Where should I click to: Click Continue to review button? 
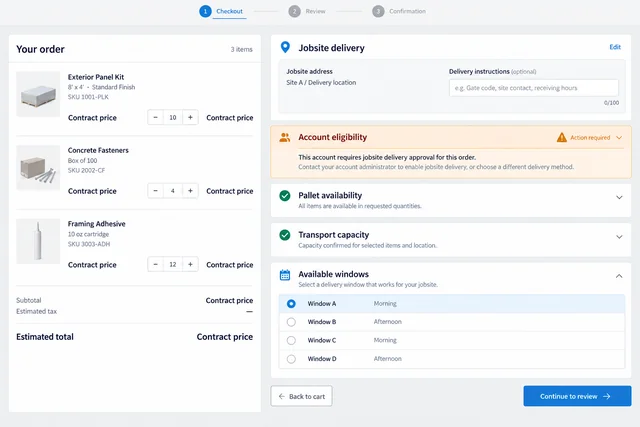(x=577, y=396)
